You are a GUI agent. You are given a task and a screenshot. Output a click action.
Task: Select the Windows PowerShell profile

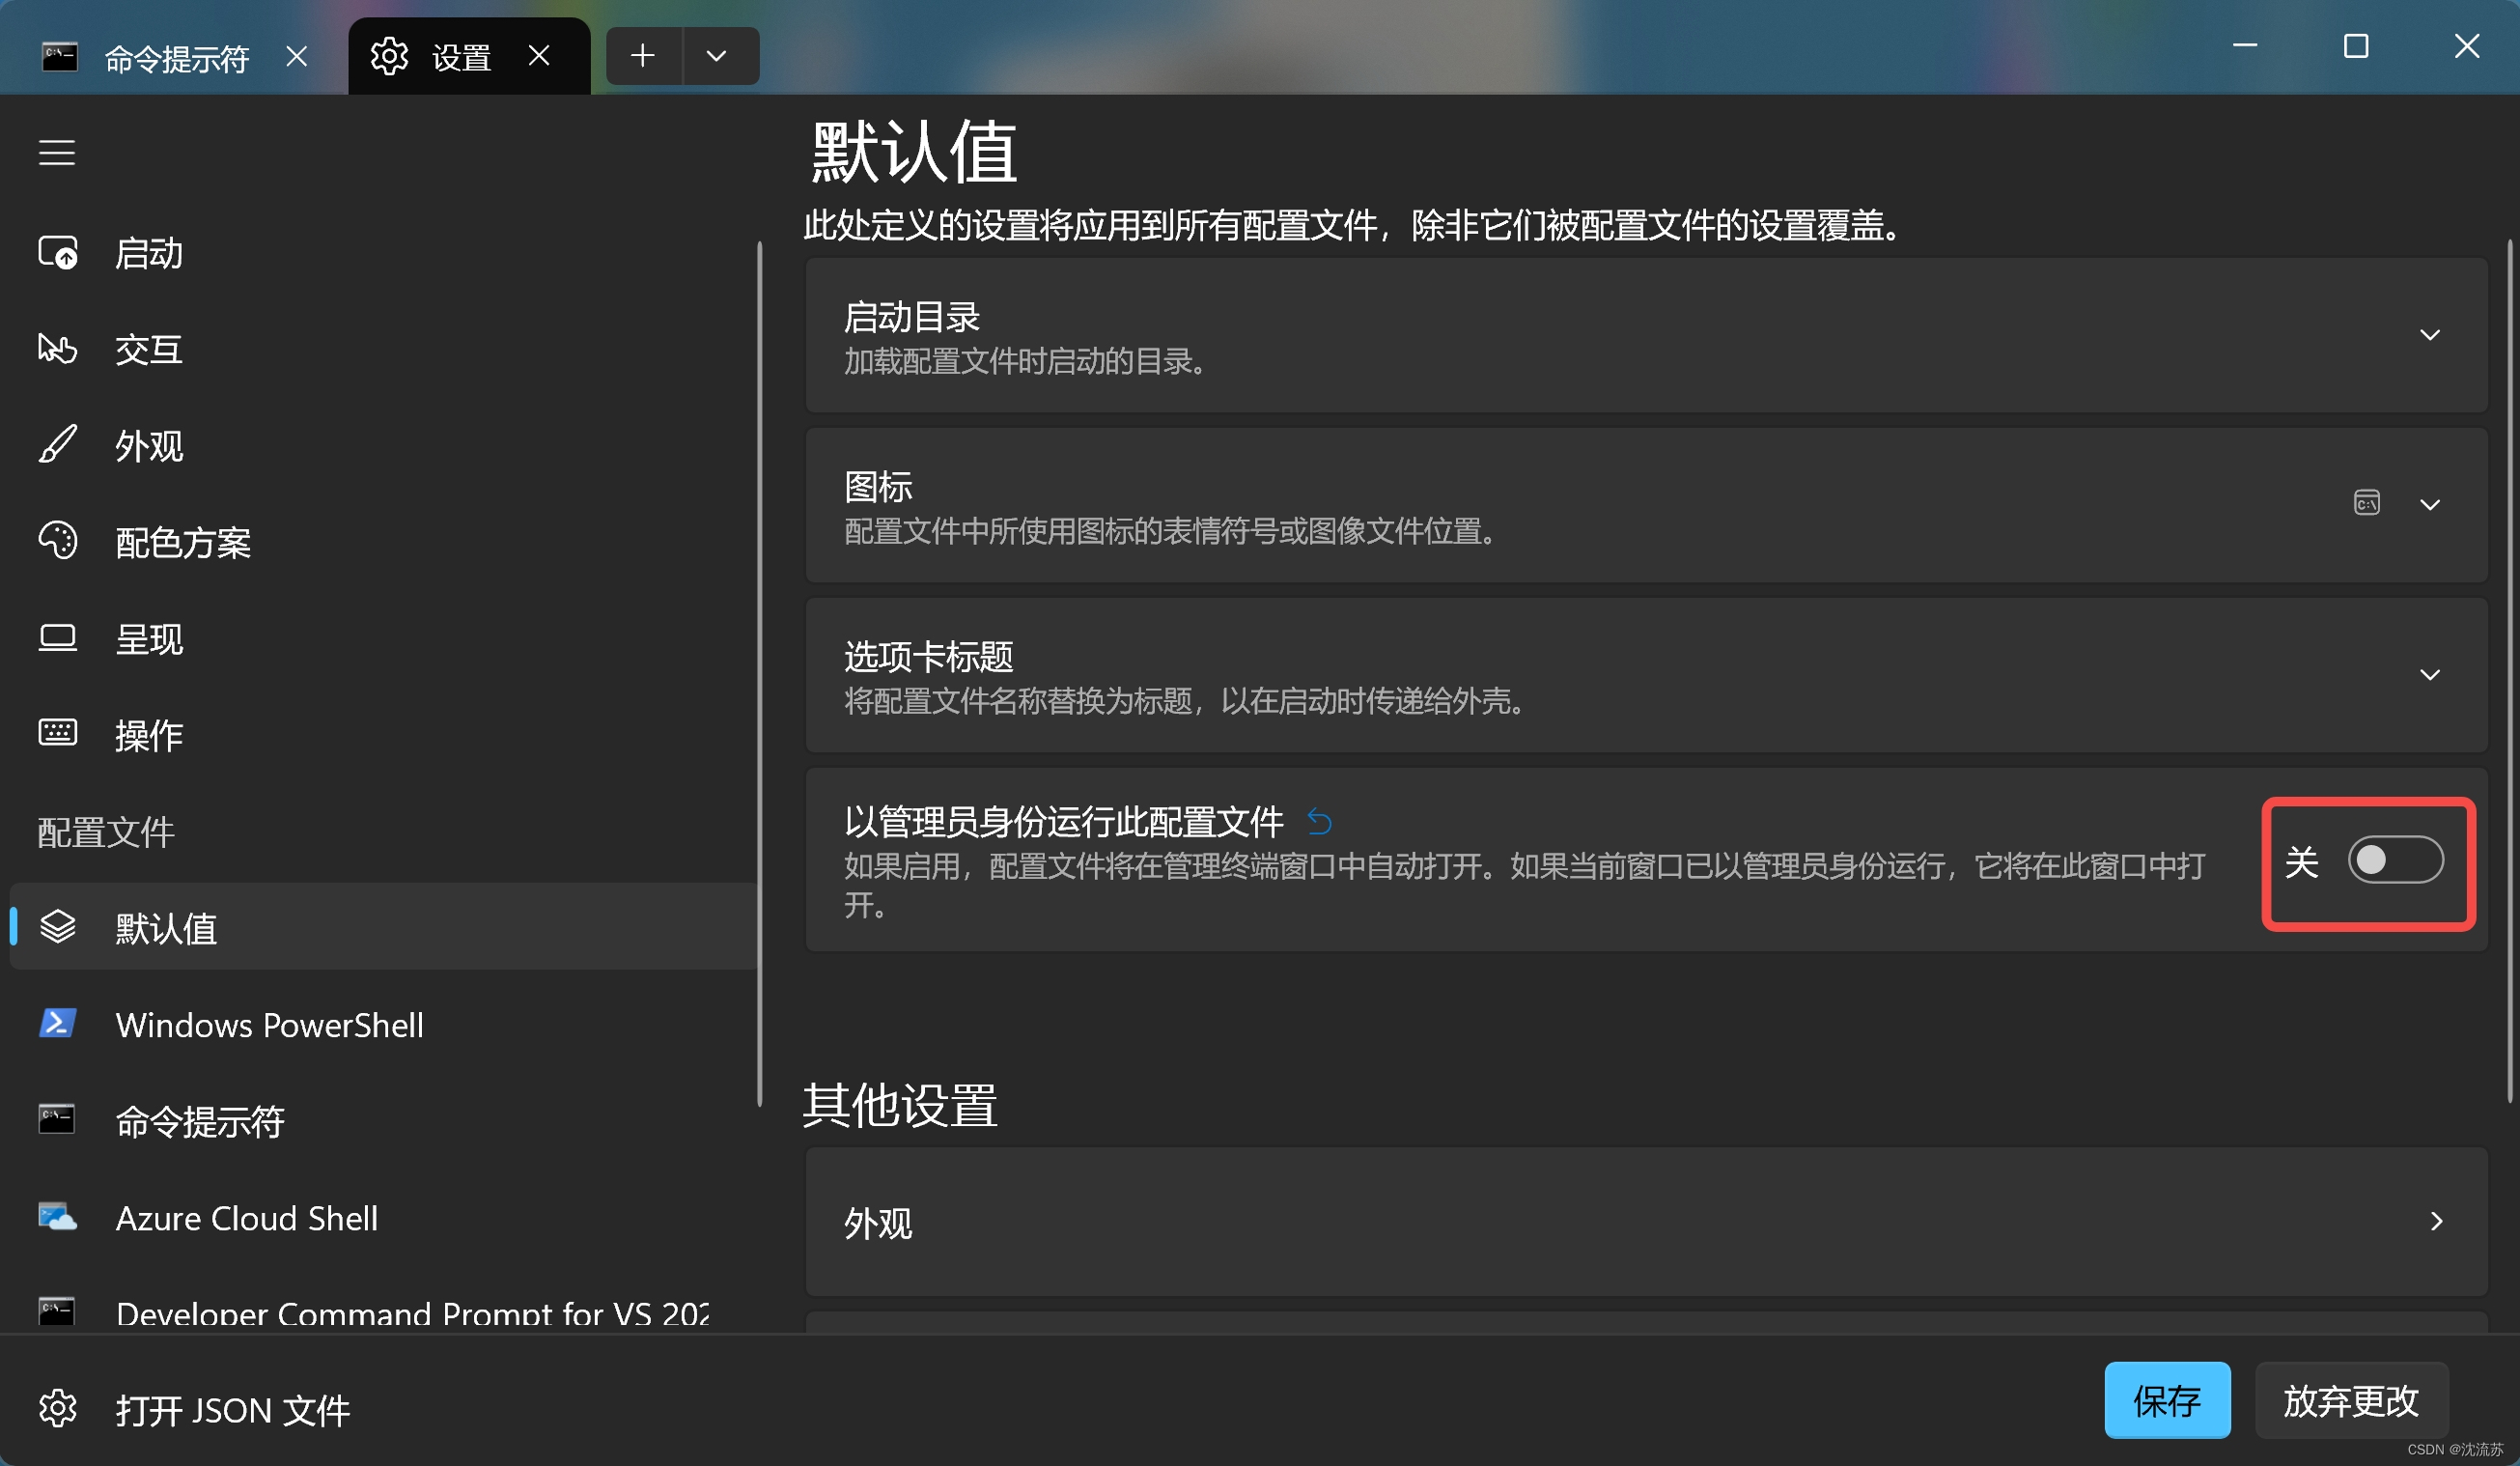coord(268,1025)
